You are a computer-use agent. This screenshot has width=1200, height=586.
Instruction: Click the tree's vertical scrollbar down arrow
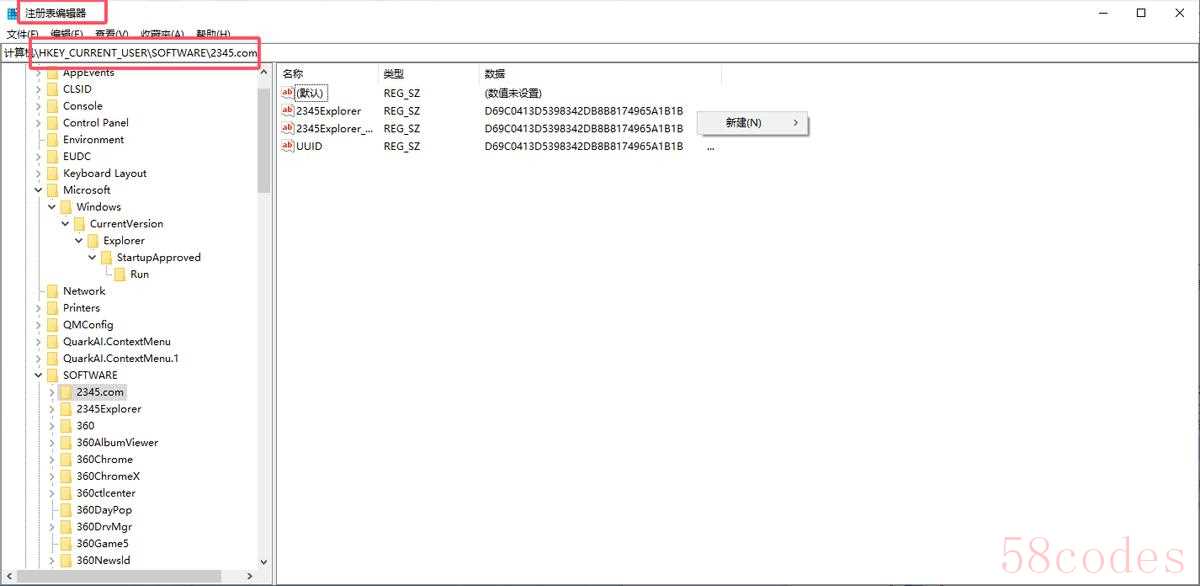[264, 563]
